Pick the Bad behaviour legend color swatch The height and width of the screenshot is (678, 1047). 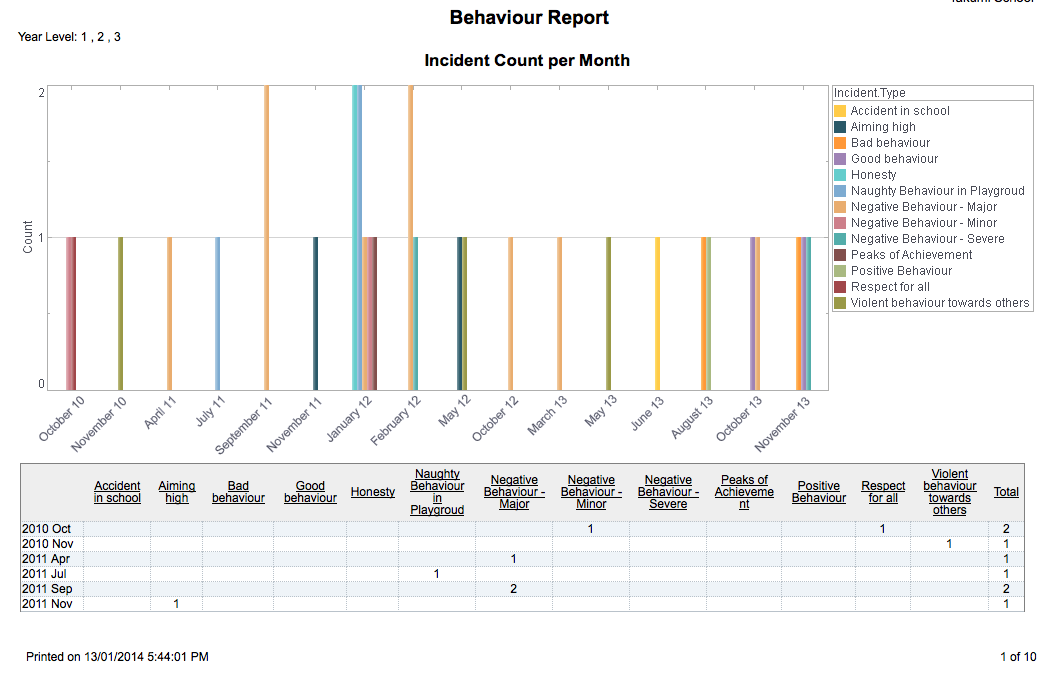click(x=840, y=143)
